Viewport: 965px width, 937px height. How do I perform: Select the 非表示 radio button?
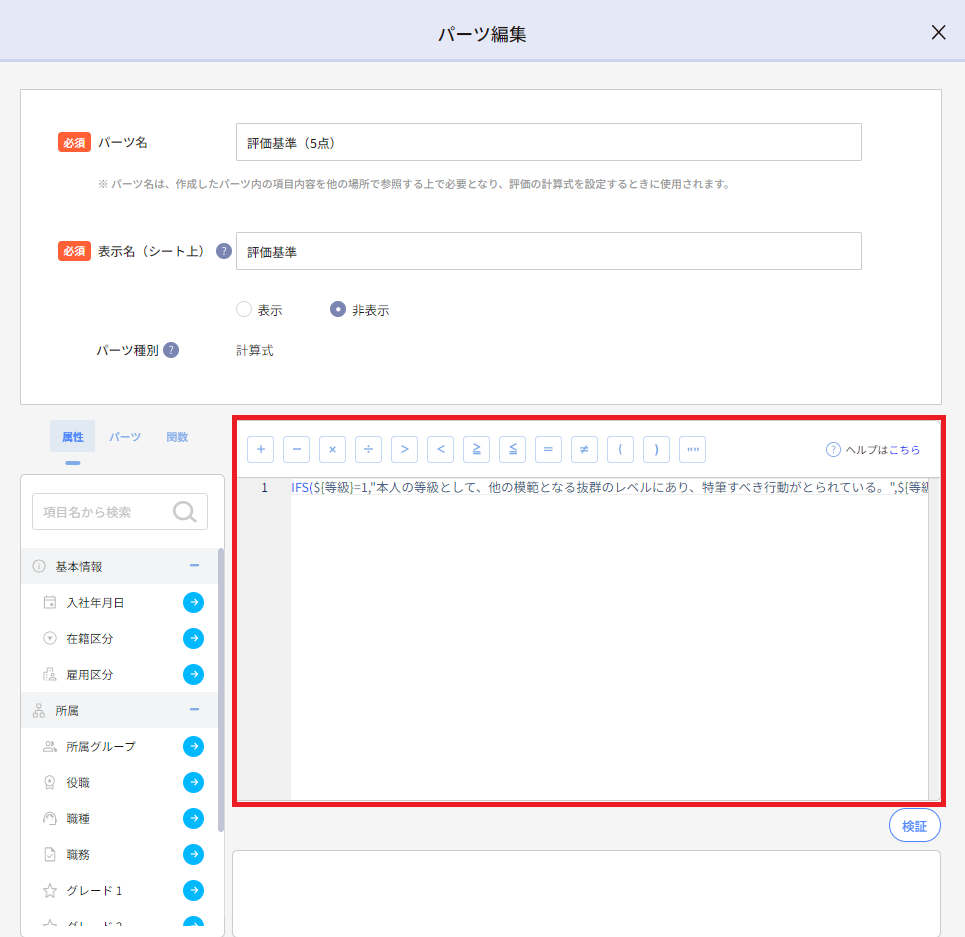click(x=338, y=310)
